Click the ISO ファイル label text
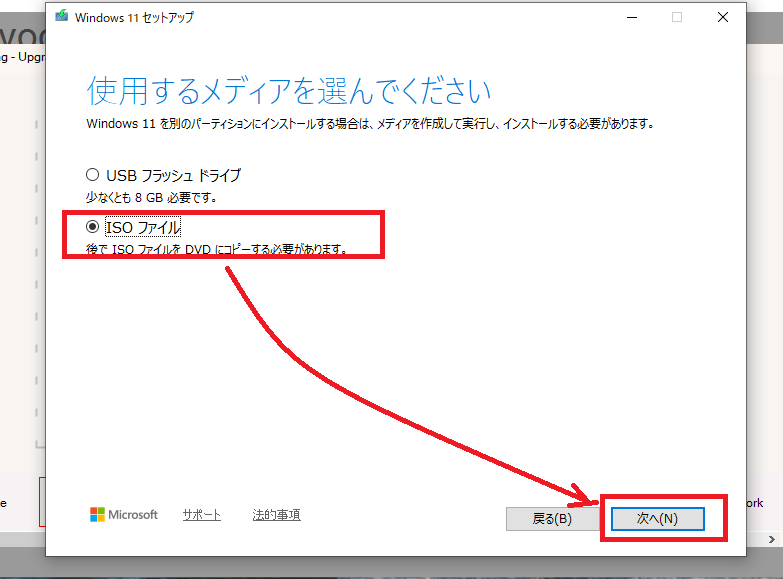Screen dimensions: 783x579 [143, 227]
